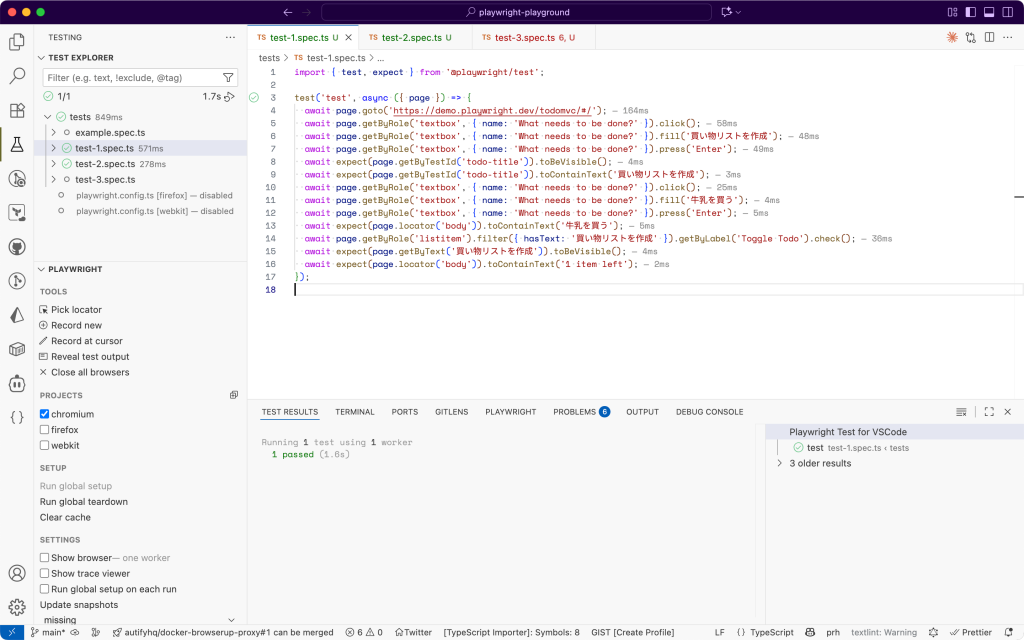Click Reveal test output
The image size is (1024, 640).
[x=84, y=357]
